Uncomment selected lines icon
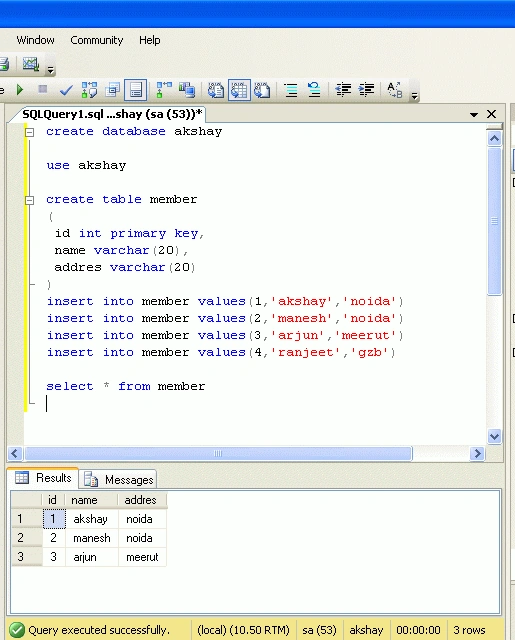515x640 pixels. [314, 90]
